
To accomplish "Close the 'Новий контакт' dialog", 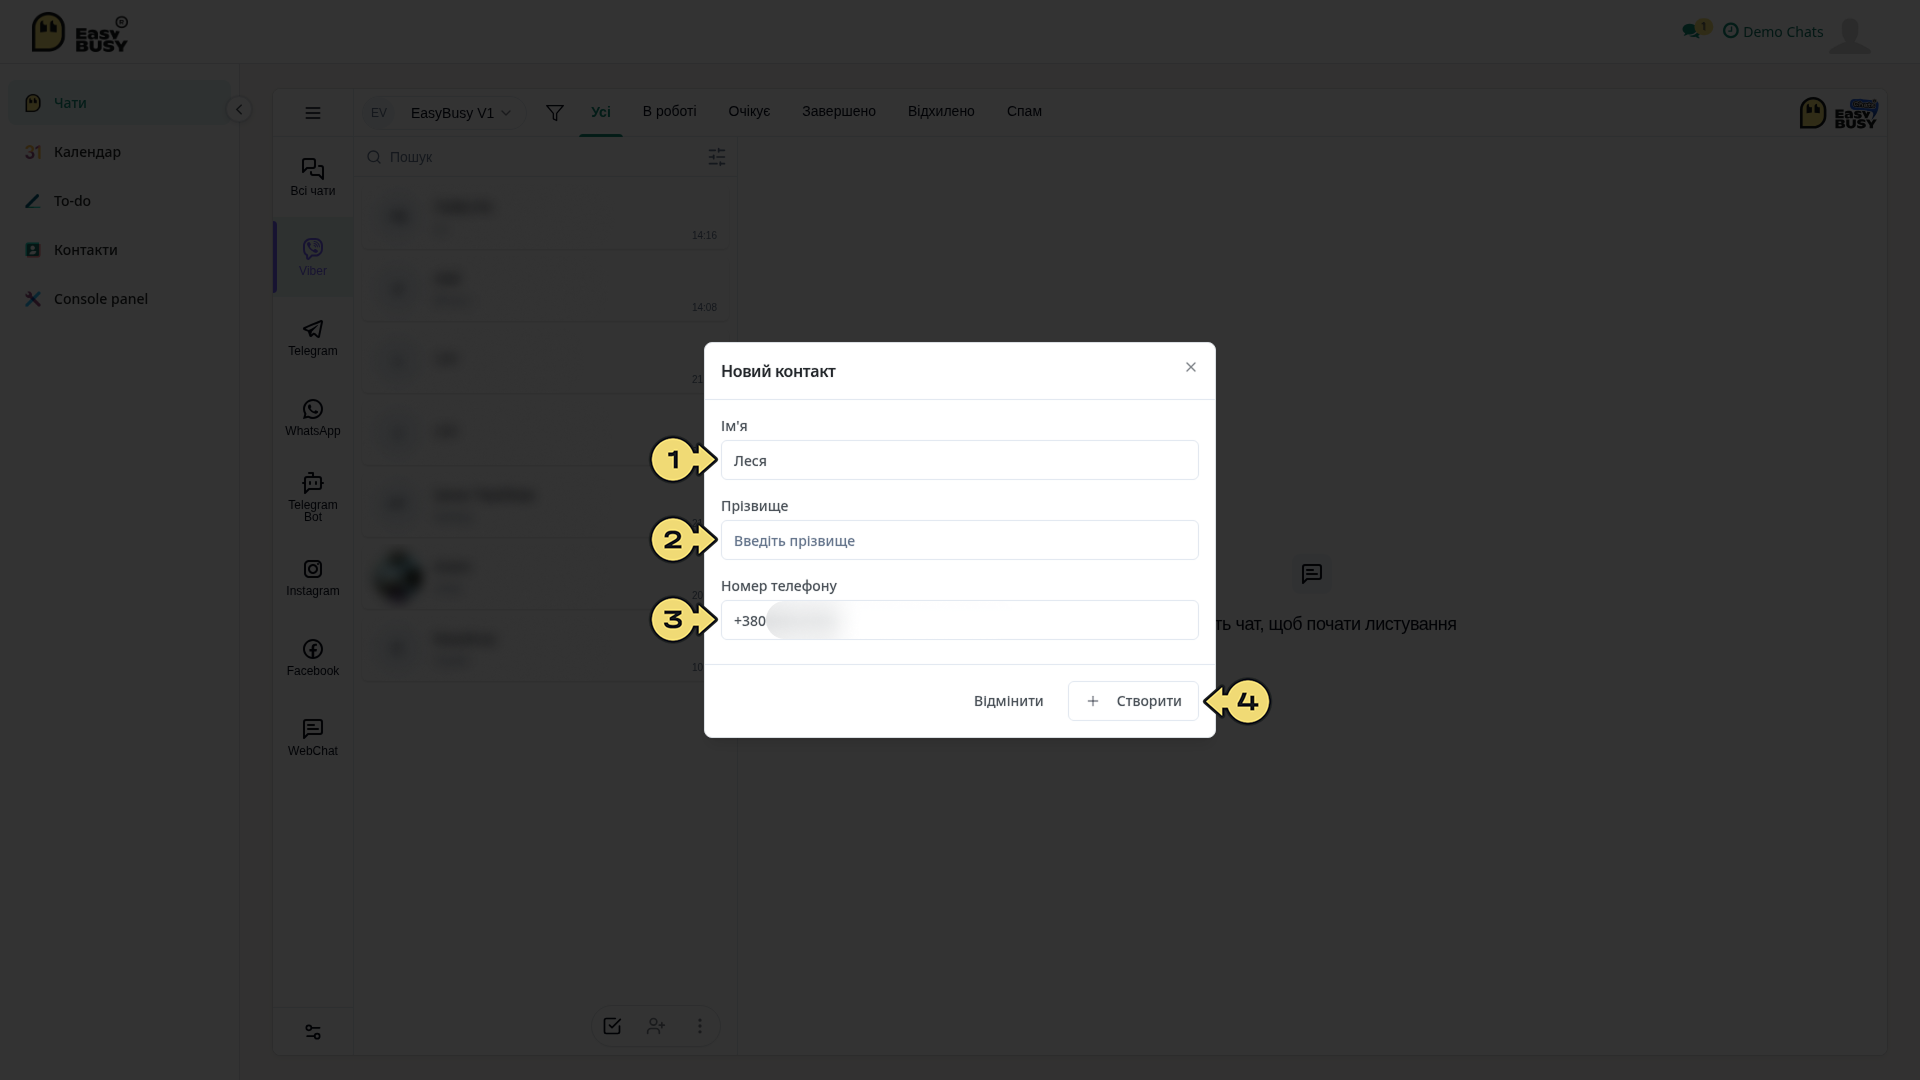I will [1191, 367].
